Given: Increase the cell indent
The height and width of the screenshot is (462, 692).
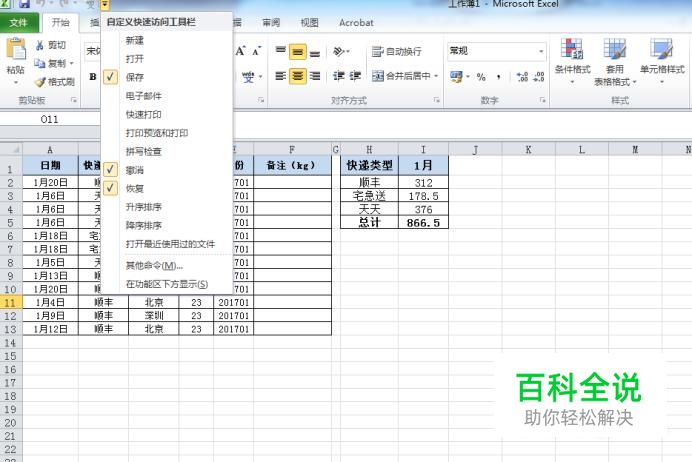Looking at the screenshot, I should pos(355,76).
